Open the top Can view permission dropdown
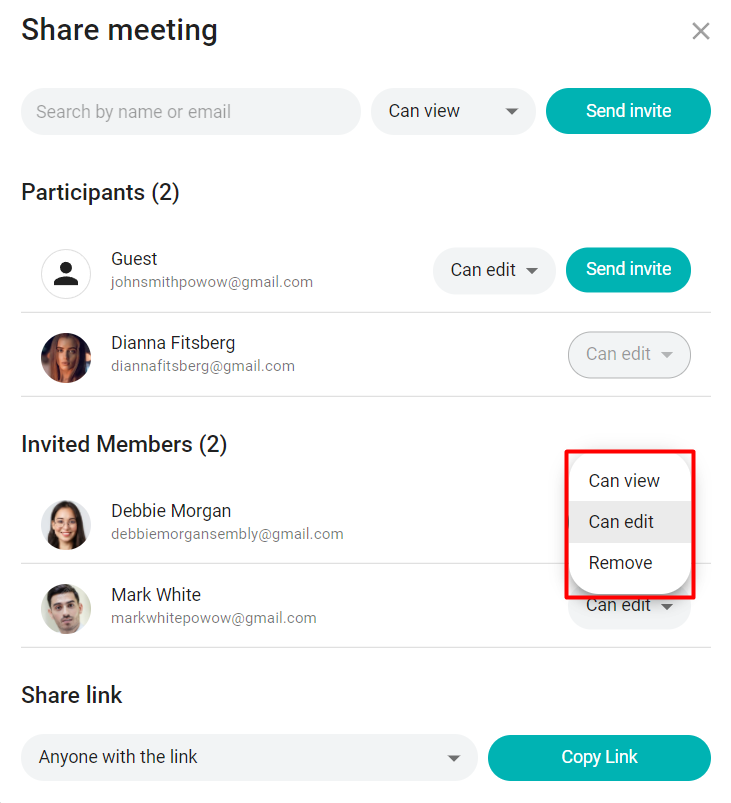Viewport: 731px width, 803px height. tap(453, 111)
